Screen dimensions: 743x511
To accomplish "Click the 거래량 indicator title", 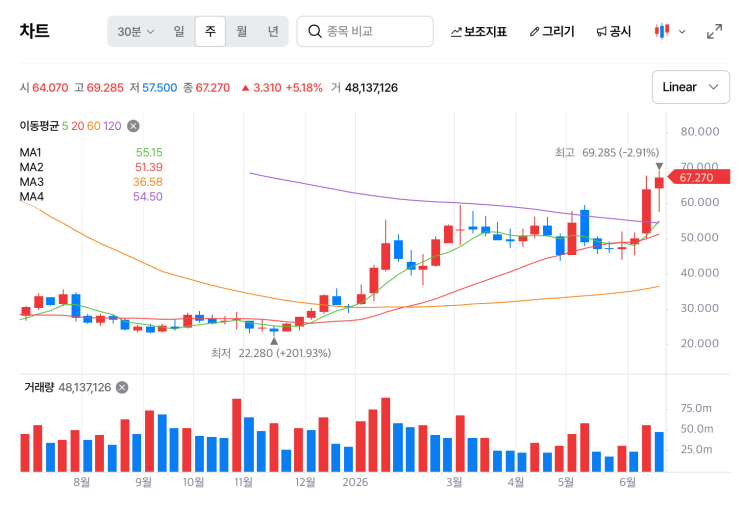I will coord(39,388).
